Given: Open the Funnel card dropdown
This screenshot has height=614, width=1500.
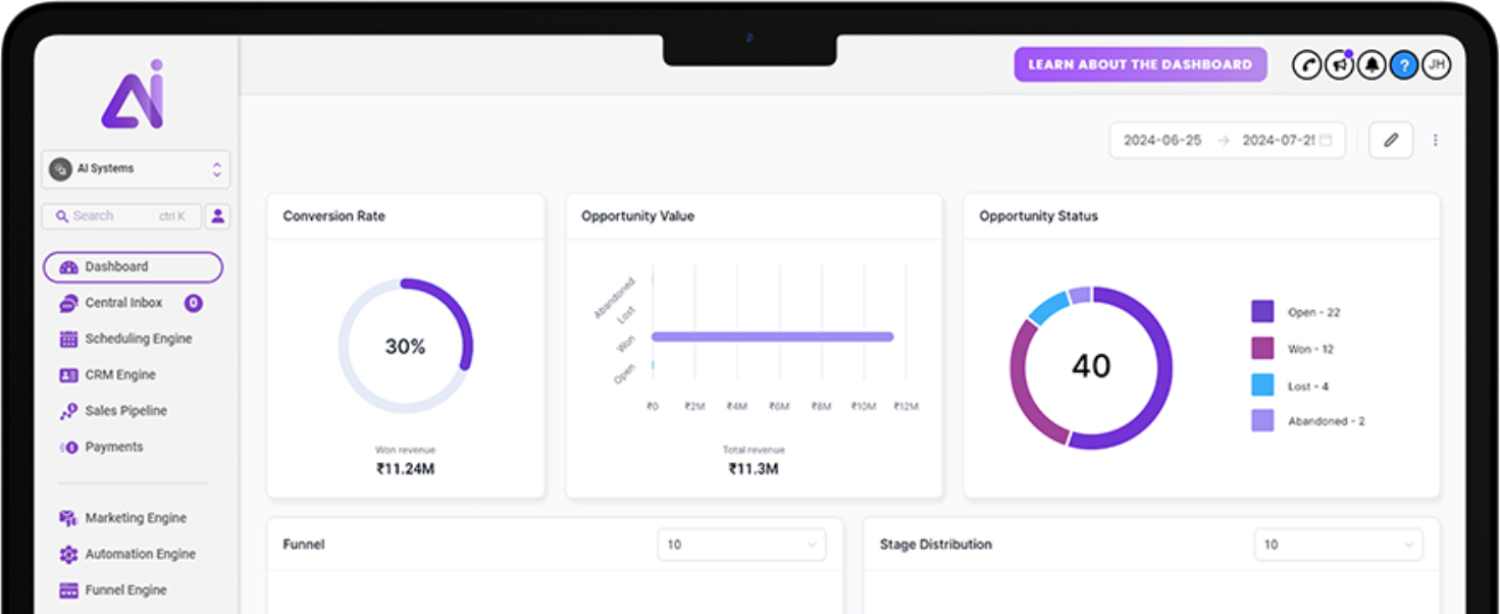Looking at the screenshot, I should pos(741,545).
